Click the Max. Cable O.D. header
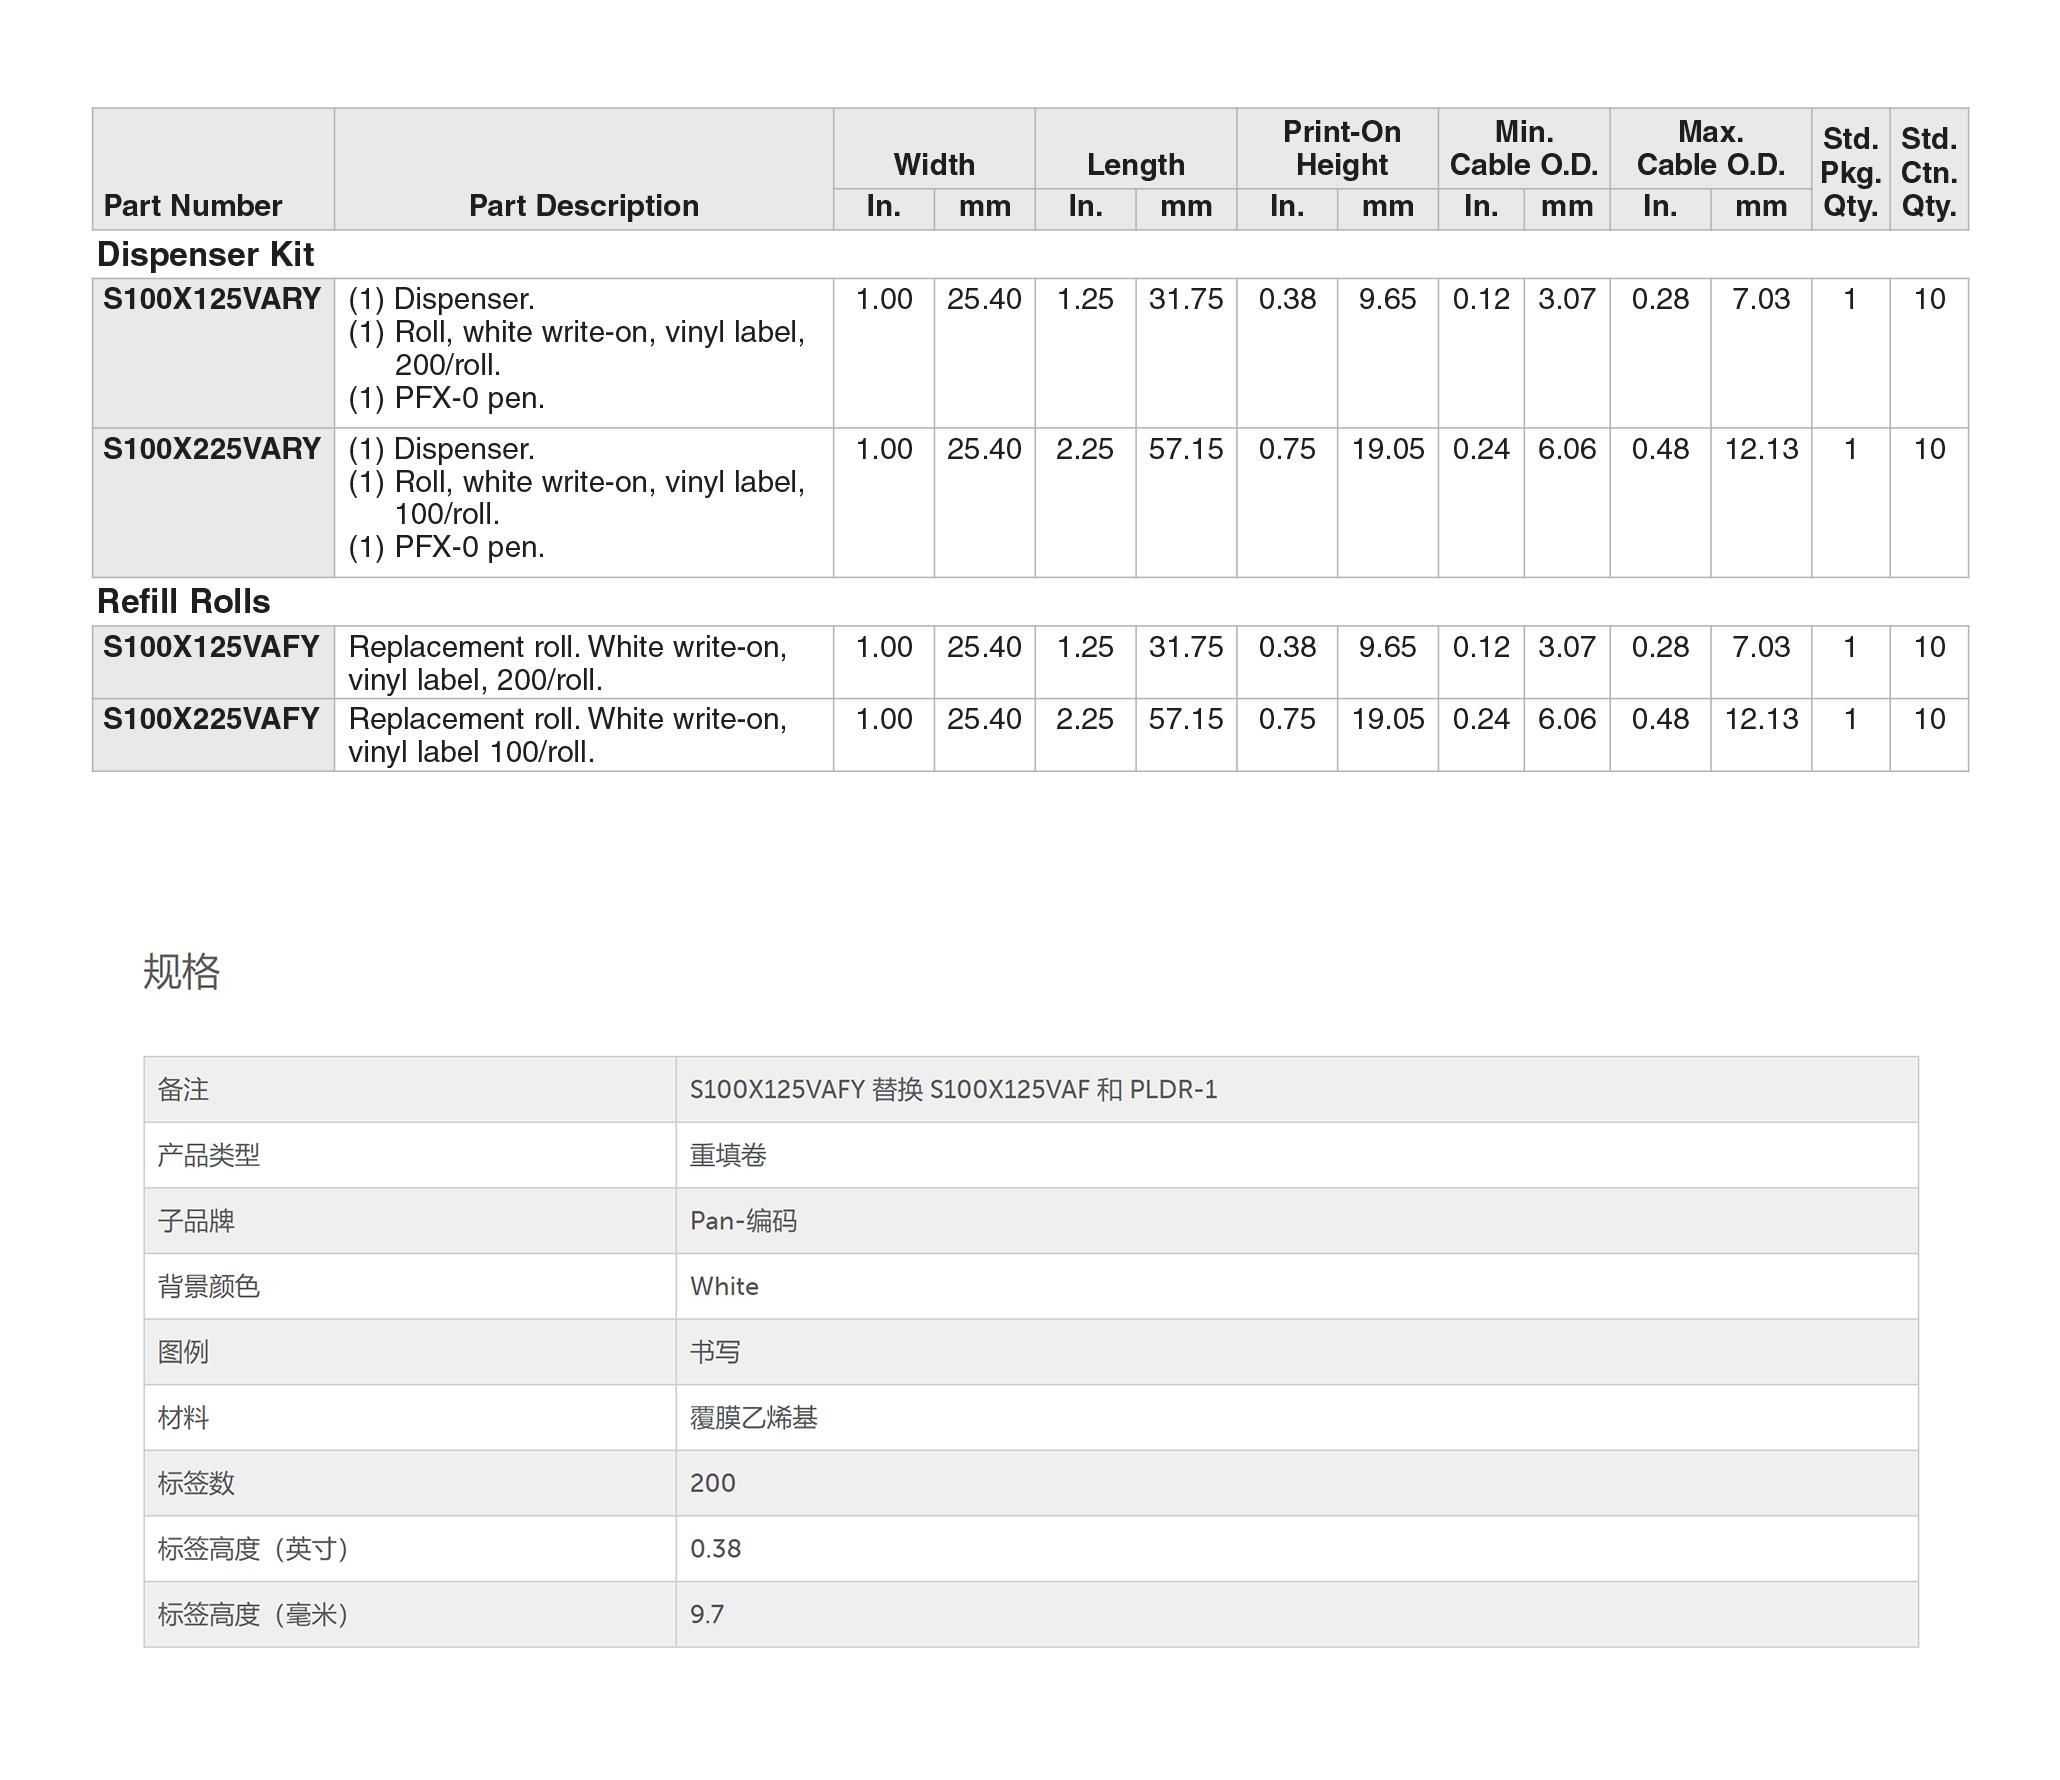Image resolution: width=2060 pixels, height=1780 pixels. click(x=1710, y=148)
